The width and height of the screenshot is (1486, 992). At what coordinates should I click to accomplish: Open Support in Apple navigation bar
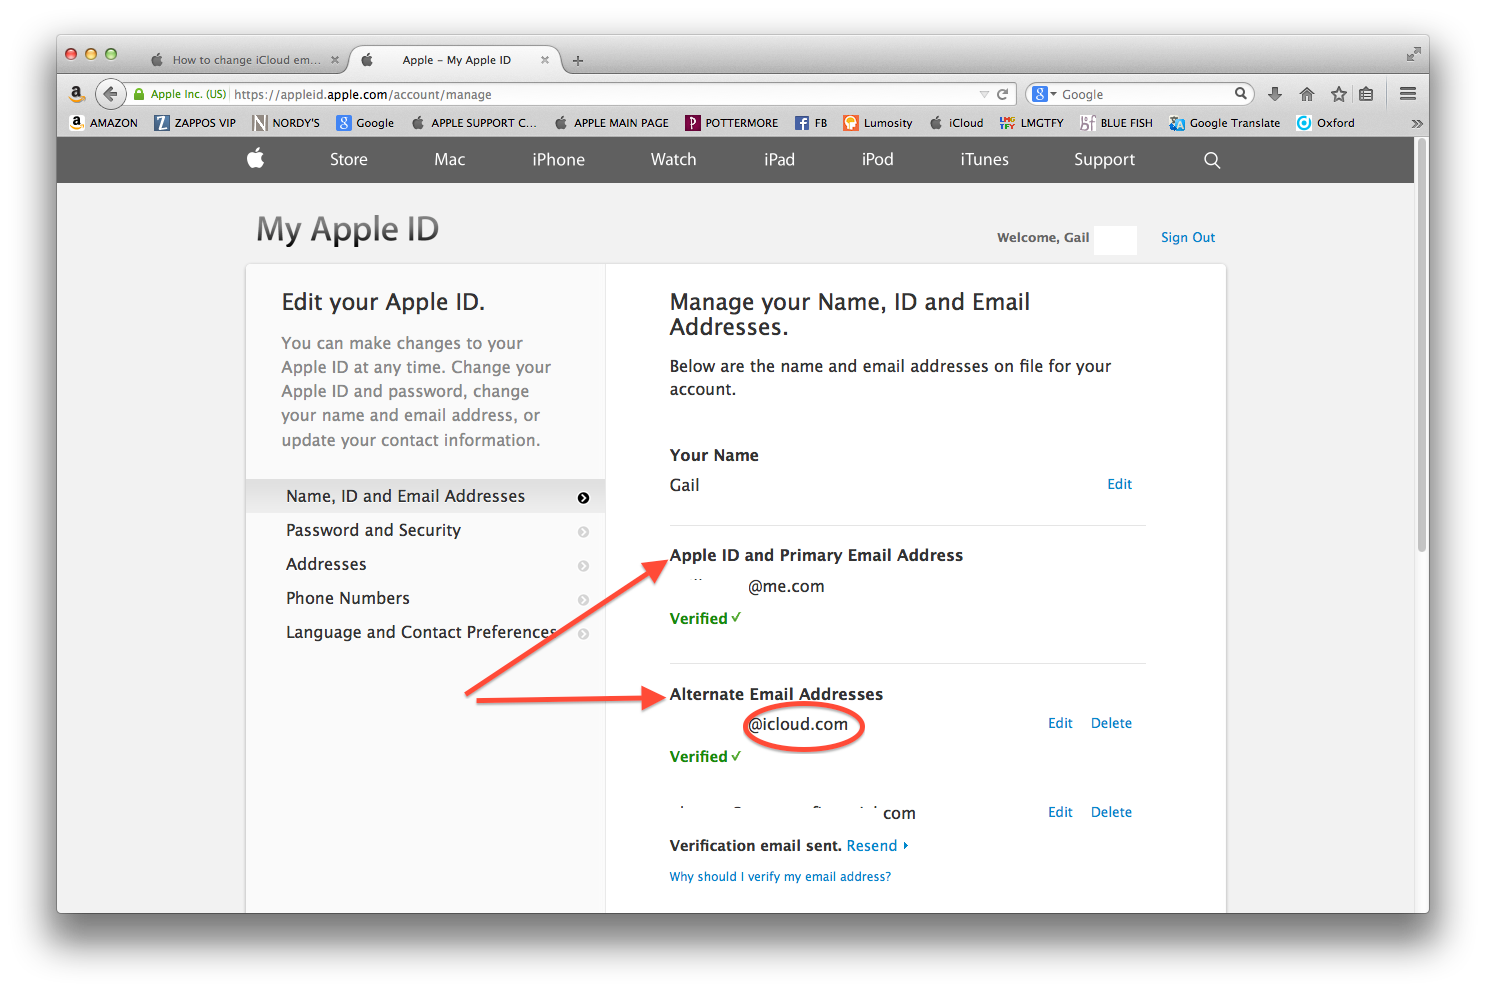[1105, 159]
